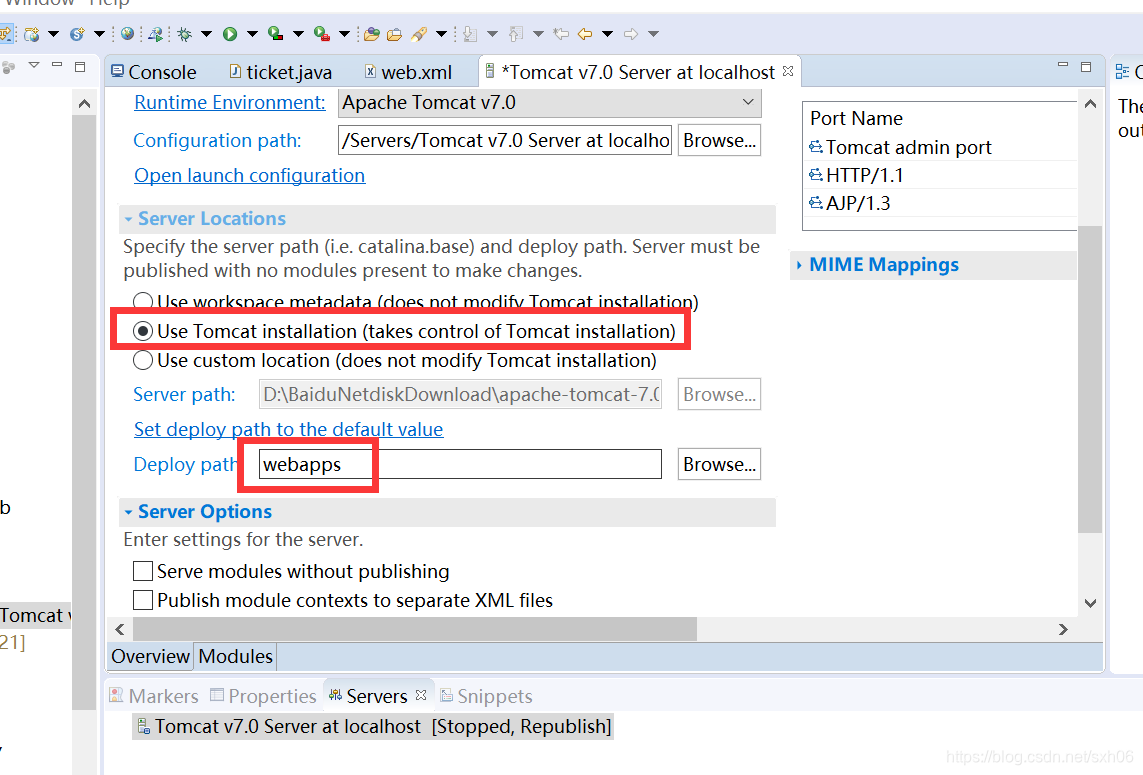Open the Debug dropdown arrow
The width and height of the screenshot is (1143, 775).
tap(206, 34)
